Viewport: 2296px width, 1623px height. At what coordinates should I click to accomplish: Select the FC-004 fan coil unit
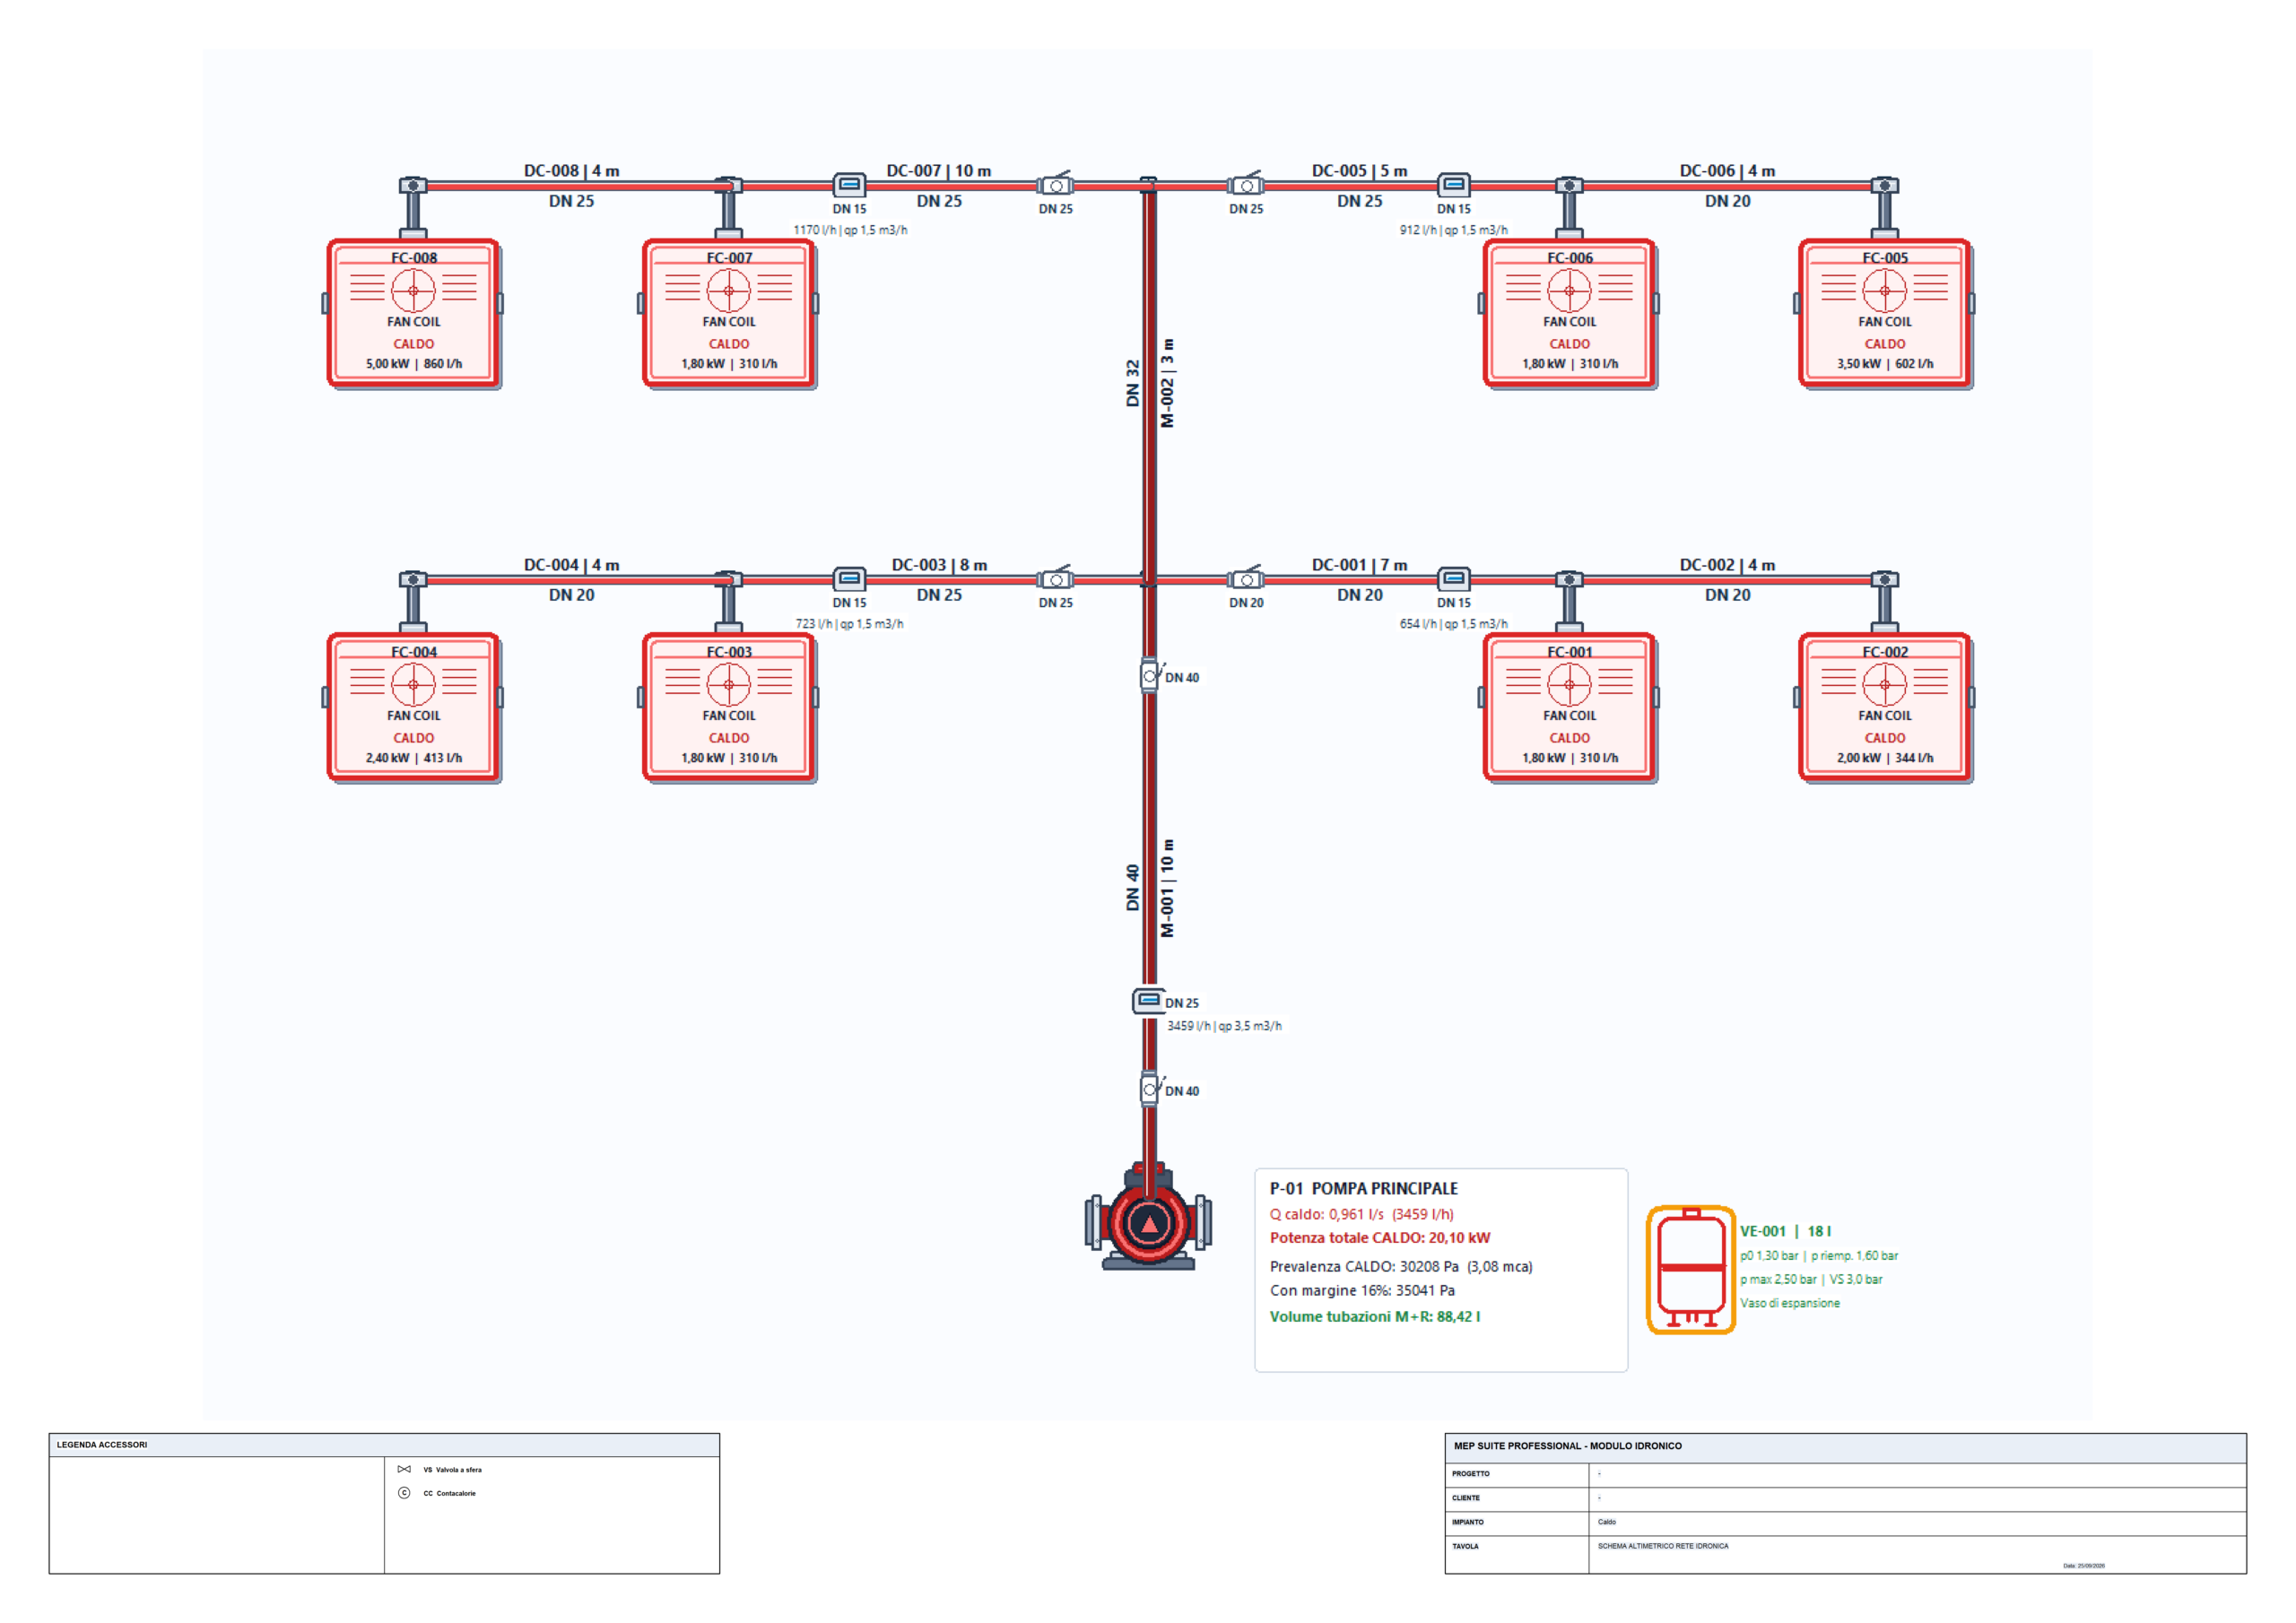[x=413, y=707]
